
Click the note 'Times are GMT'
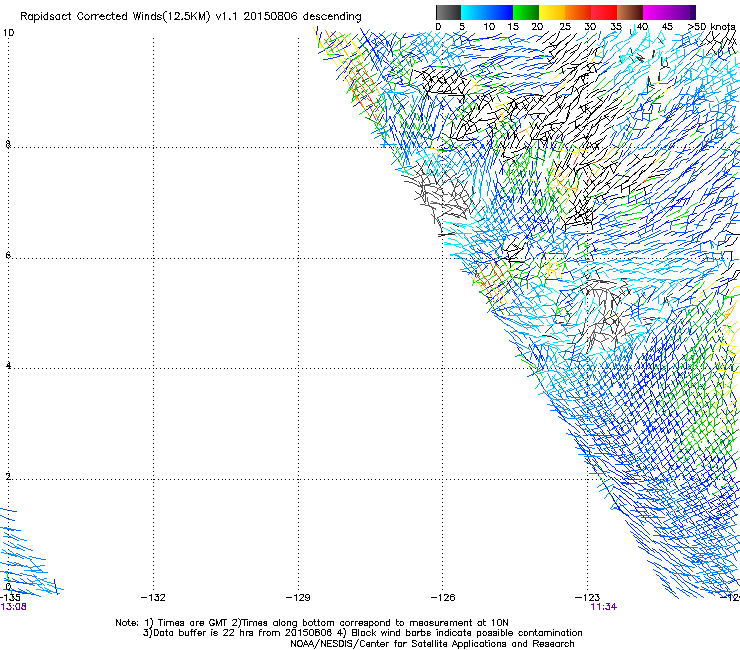coord(193,623)
